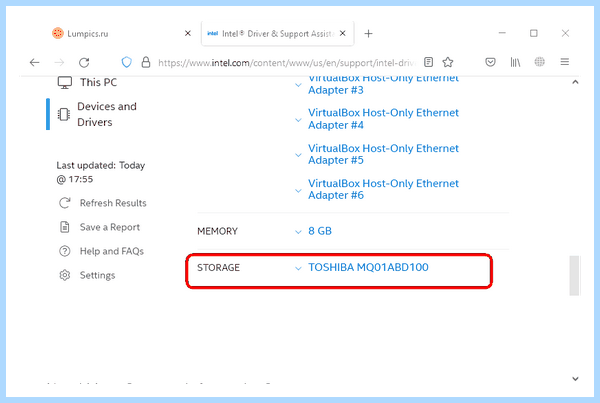The width and height of the screenshot is (600, 403).
Task: Click the 8 GB memory link
Action: 320,231
